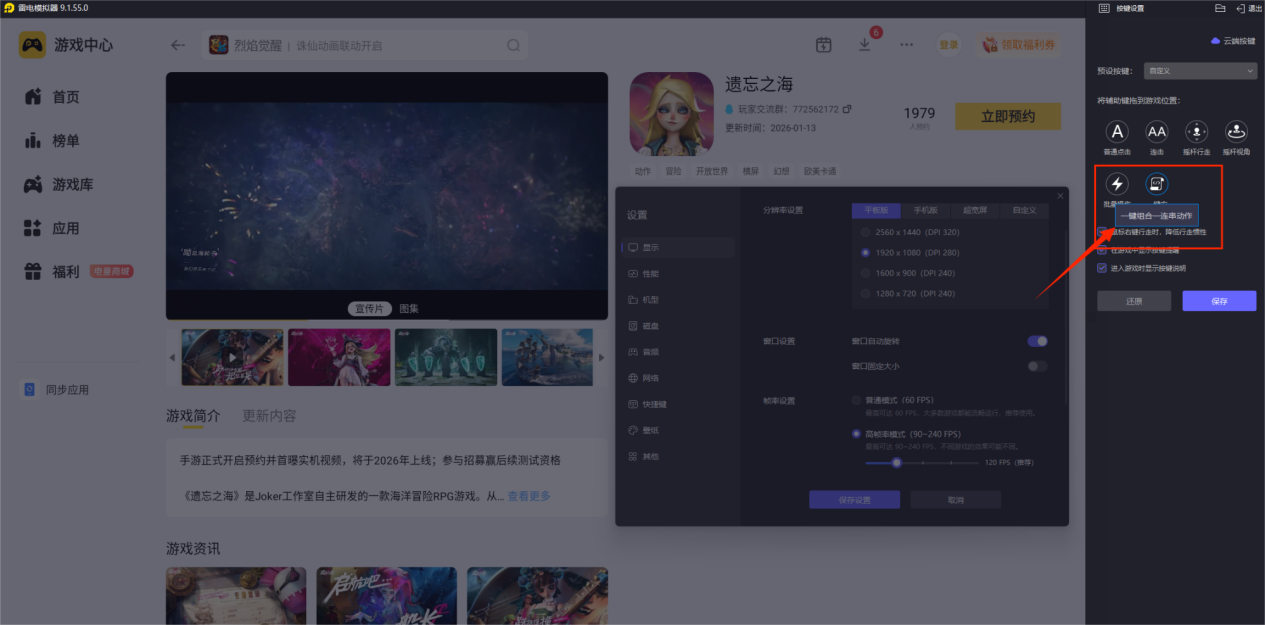Toggle 窗口固定大小 fixed window size switch

1037,366
